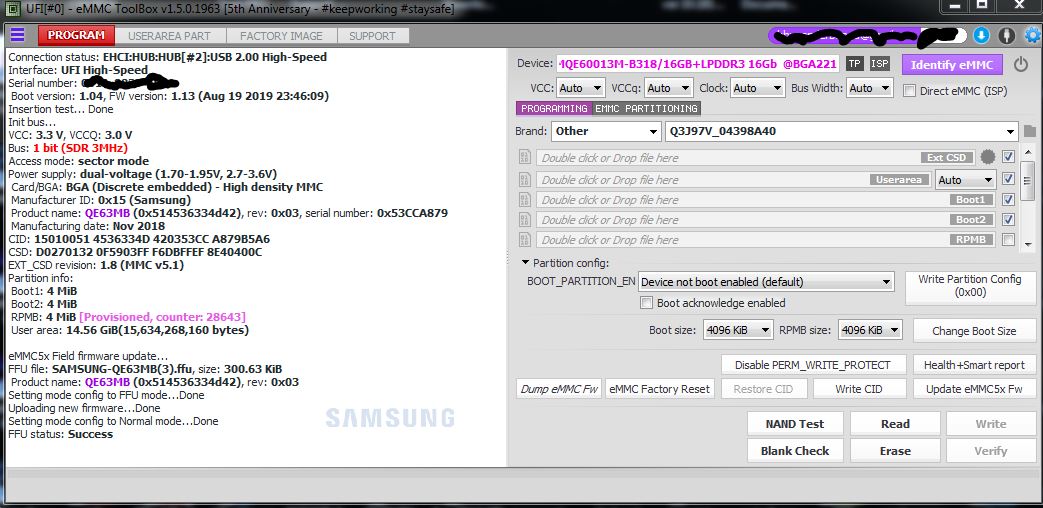Open the Boot size dropdown

738,330
